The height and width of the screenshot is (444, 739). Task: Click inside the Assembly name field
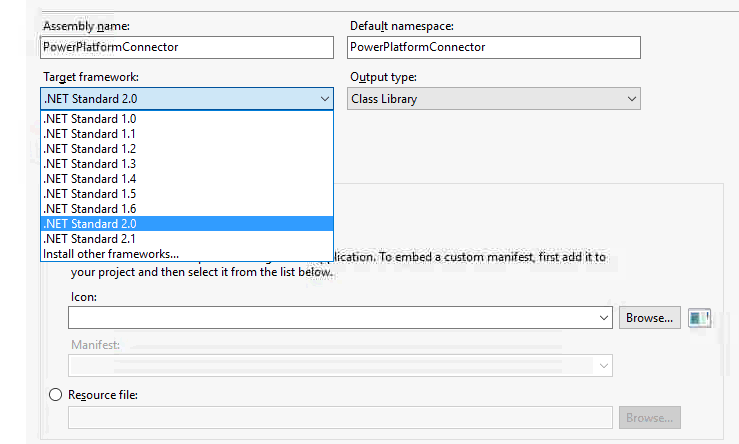point(187,47)
